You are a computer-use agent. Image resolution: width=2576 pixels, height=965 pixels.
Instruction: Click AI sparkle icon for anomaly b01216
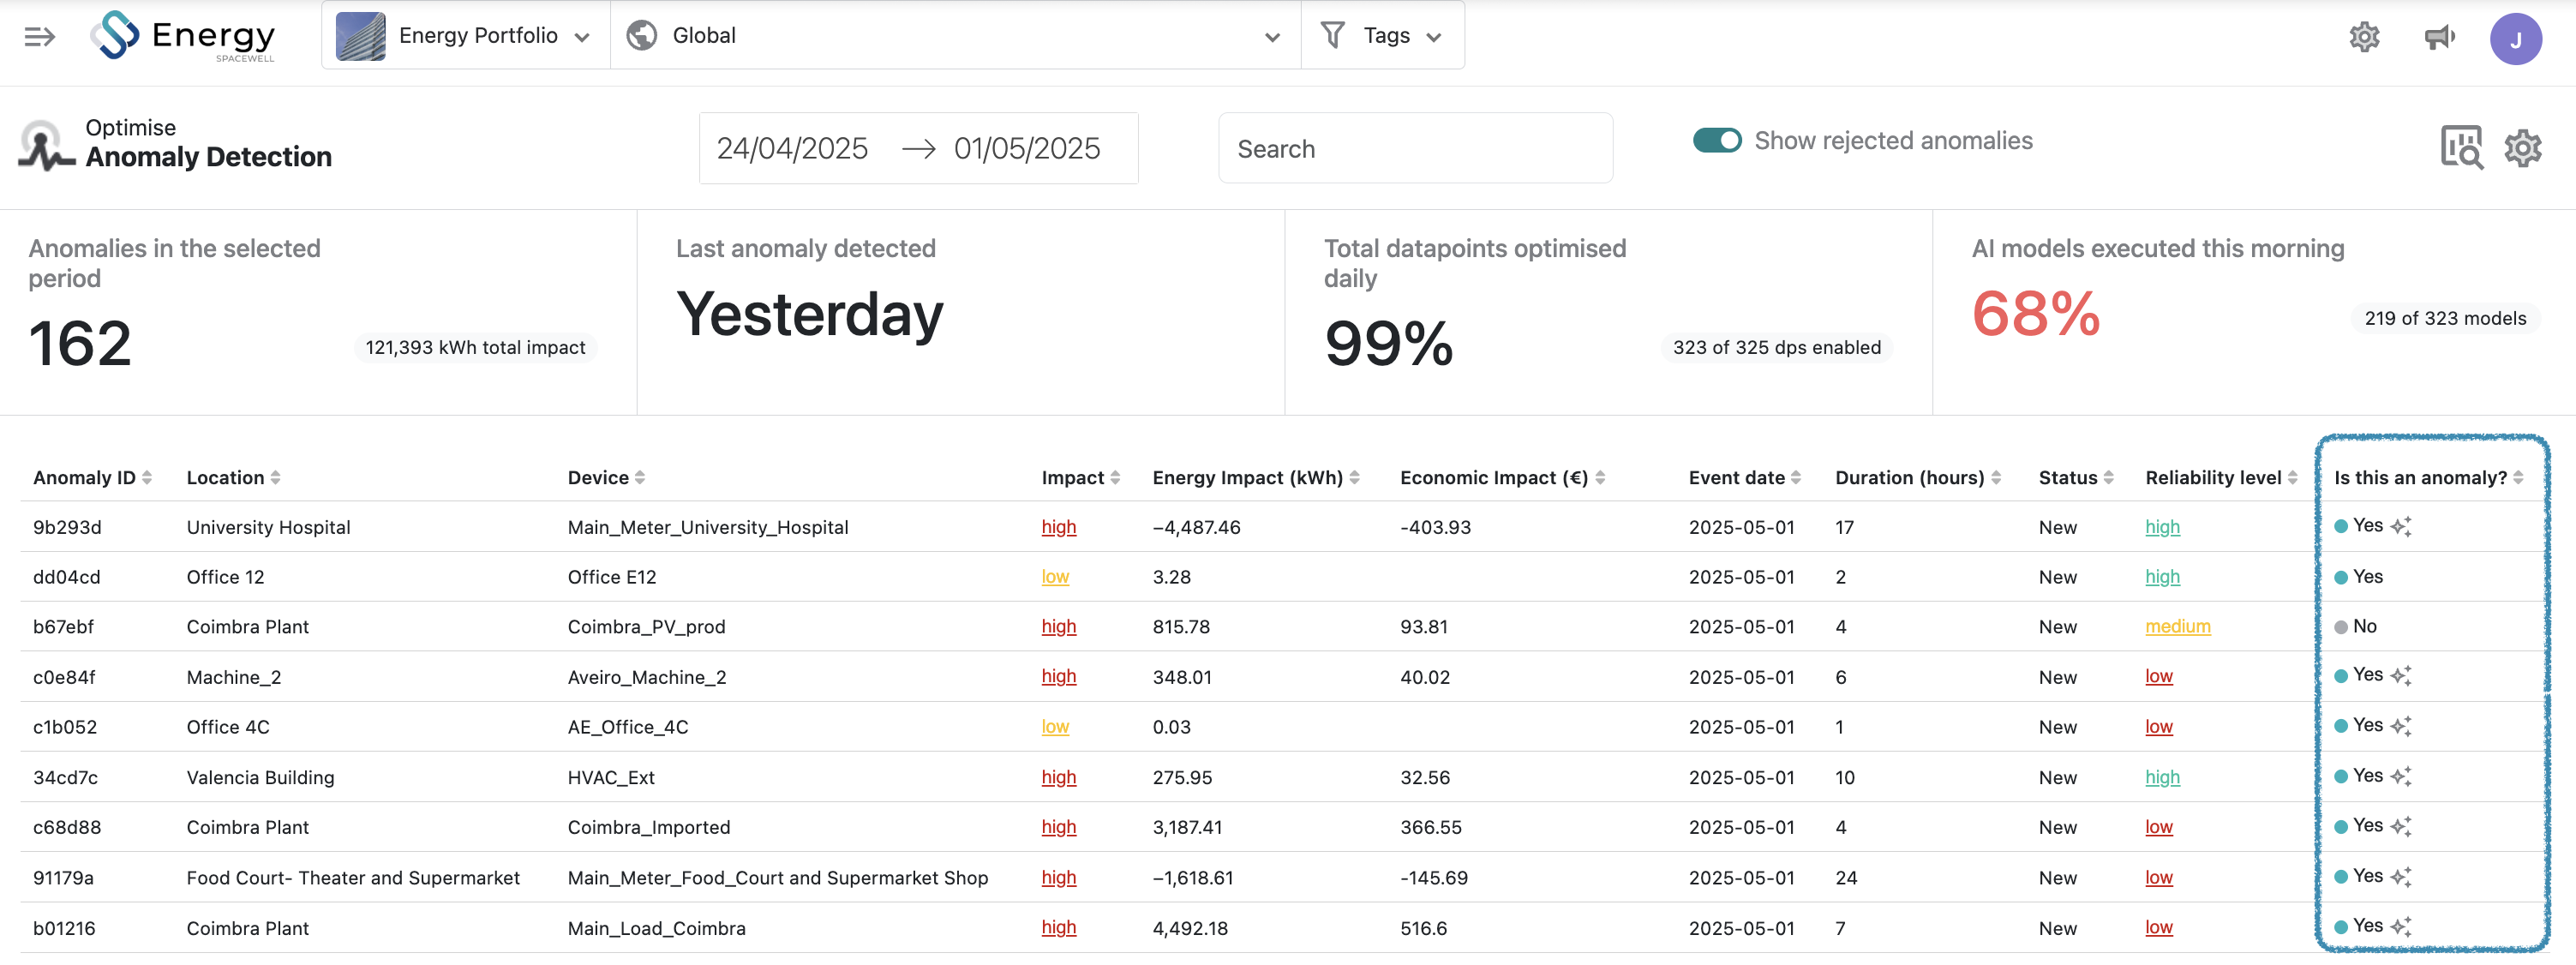pyautogui.click(x=2401, y=927)
